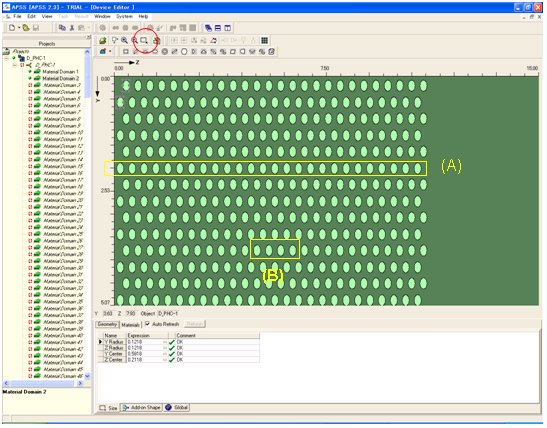The width and height of the screenshot is (547, 428).
Task: Click the grid display icon in toolbar
Action: click(264, 40)
